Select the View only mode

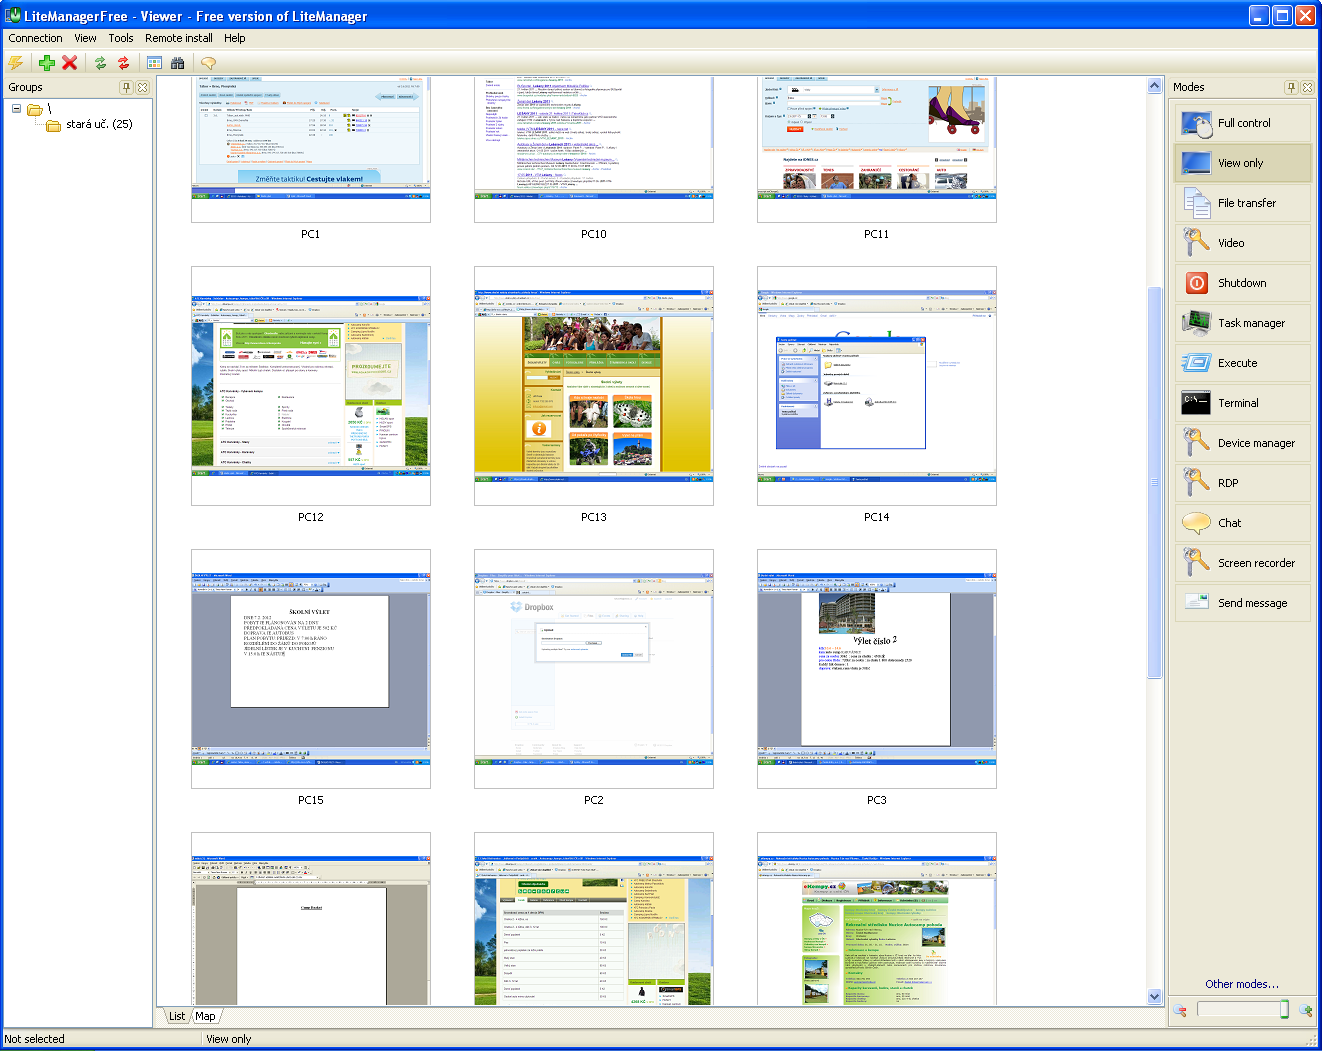coord(1243,163)
